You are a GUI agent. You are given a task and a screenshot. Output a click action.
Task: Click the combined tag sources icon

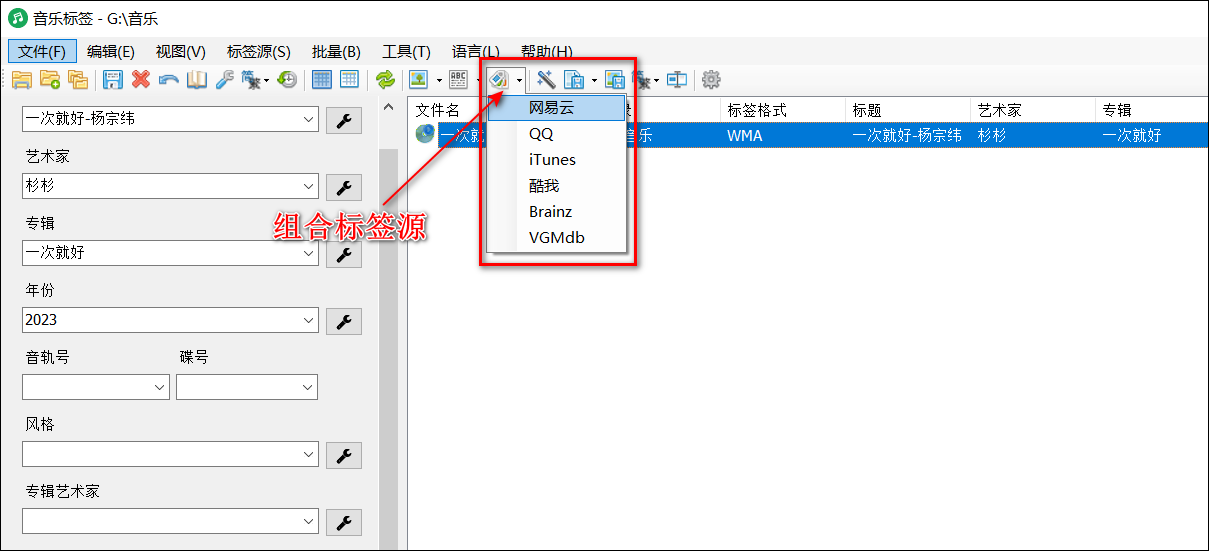pyautogui.click(x=500, y=80)
